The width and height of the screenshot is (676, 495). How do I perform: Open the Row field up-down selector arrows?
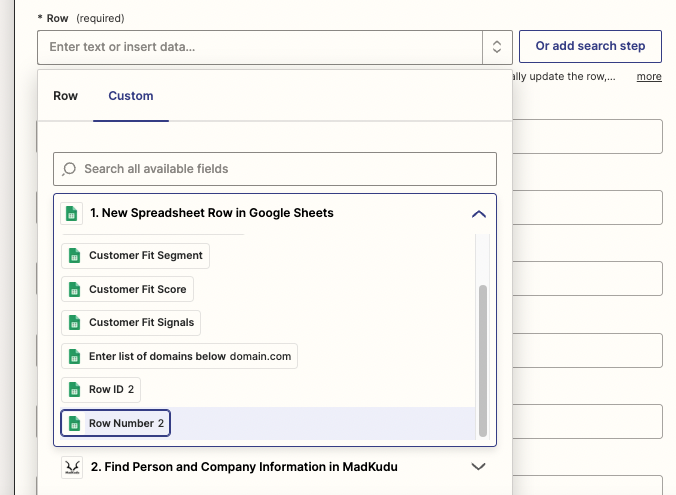tap(497, 47)
